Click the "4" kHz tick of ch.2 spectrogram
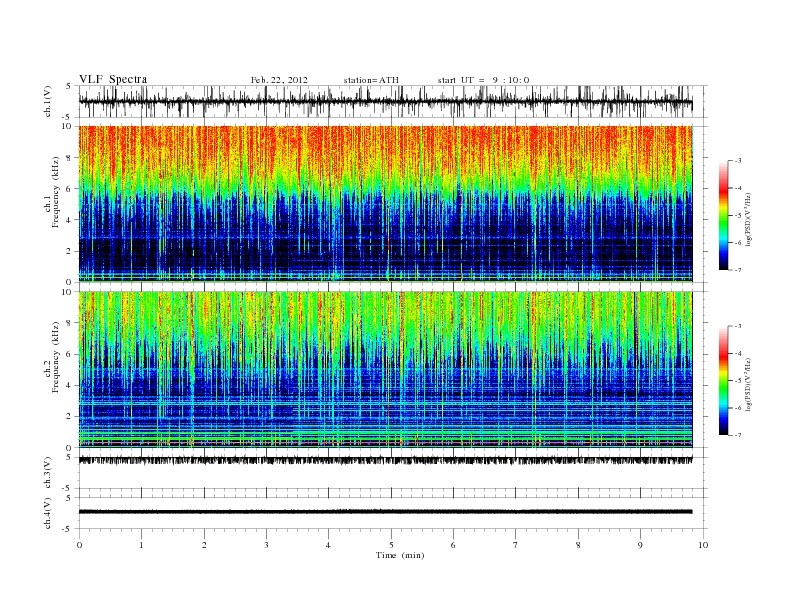This screenshot has height=612, width=792. (x=69, y=386)
